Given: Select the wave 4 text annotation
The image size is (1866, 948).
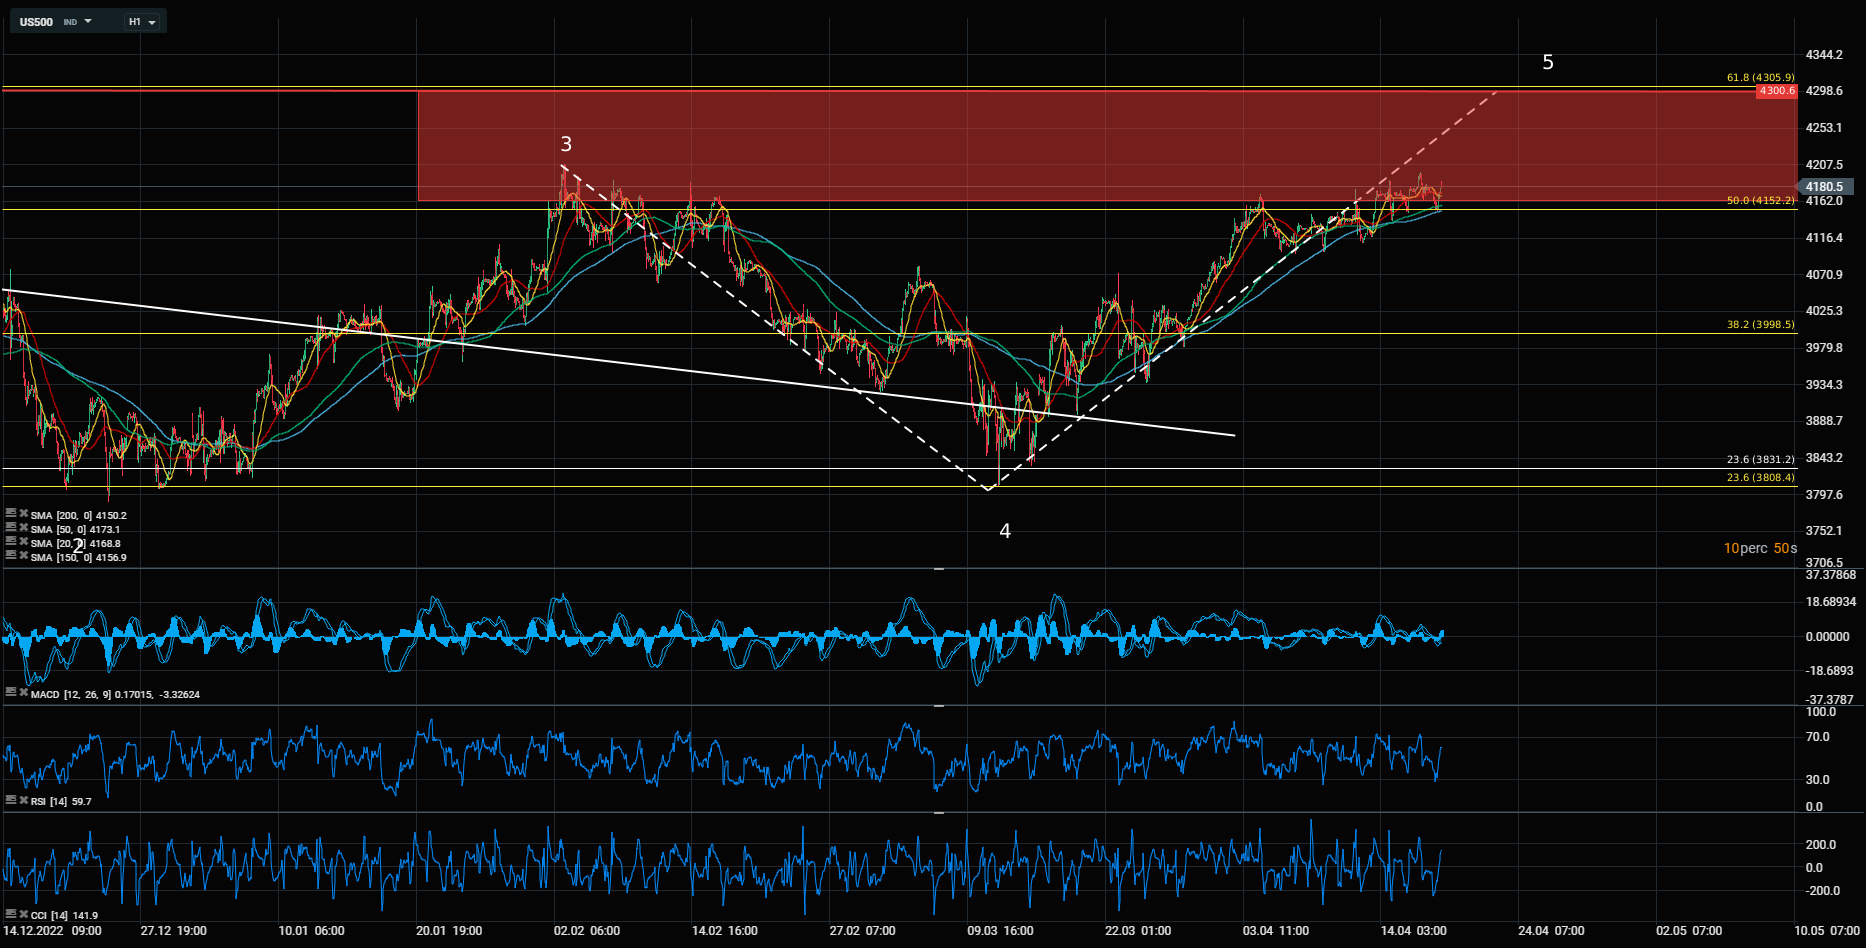Looking at the screenshot, I should click(1004, 531).
